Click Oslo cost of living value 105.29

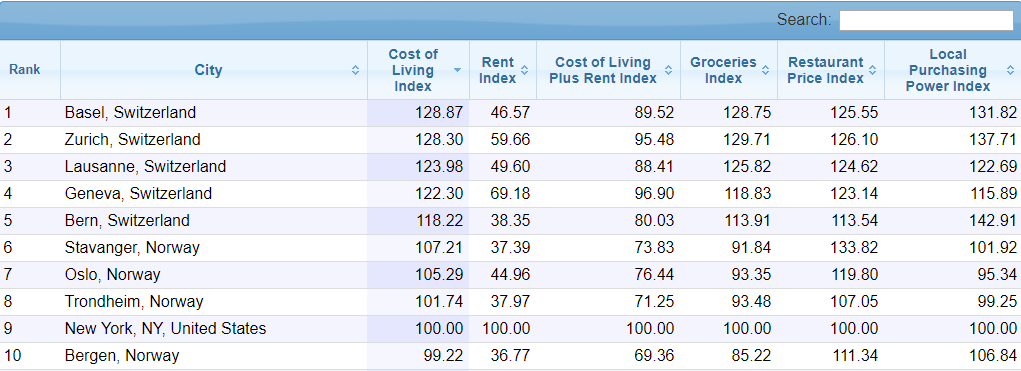pos(439,275)
